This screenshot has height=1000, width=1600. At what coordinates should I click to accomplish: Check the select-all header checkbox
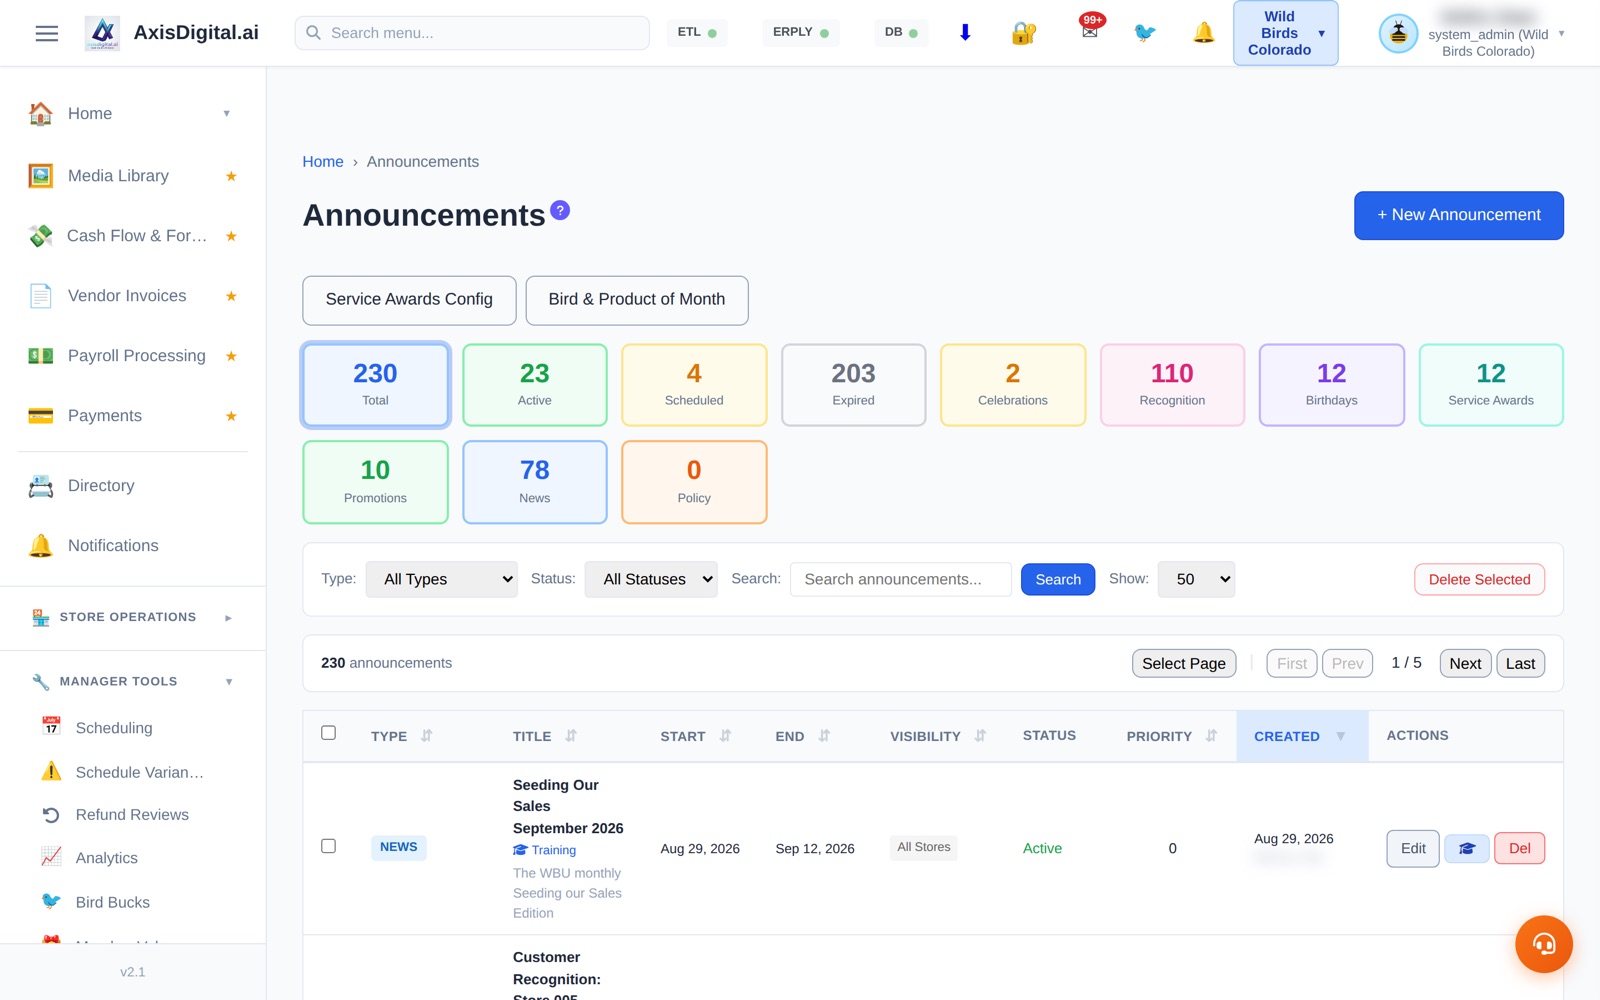coord(328,733)
